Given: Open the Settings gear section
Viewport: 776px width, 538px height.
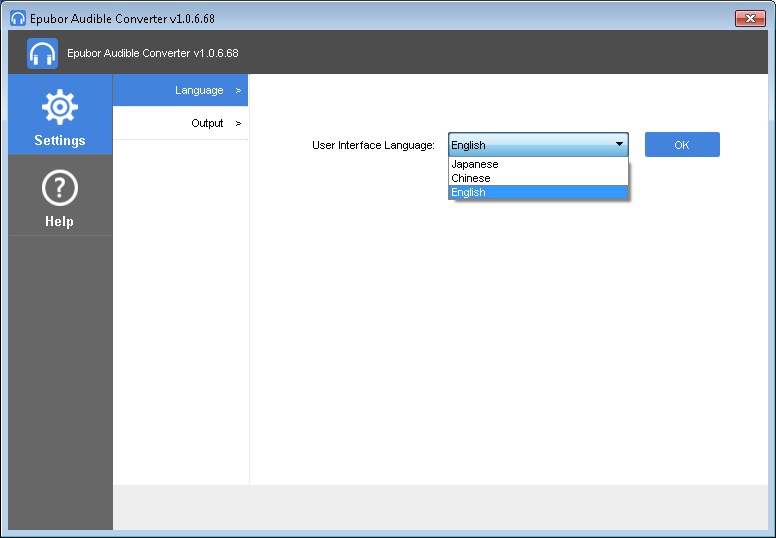Looking at the screenshot, I should coord(60,115).
